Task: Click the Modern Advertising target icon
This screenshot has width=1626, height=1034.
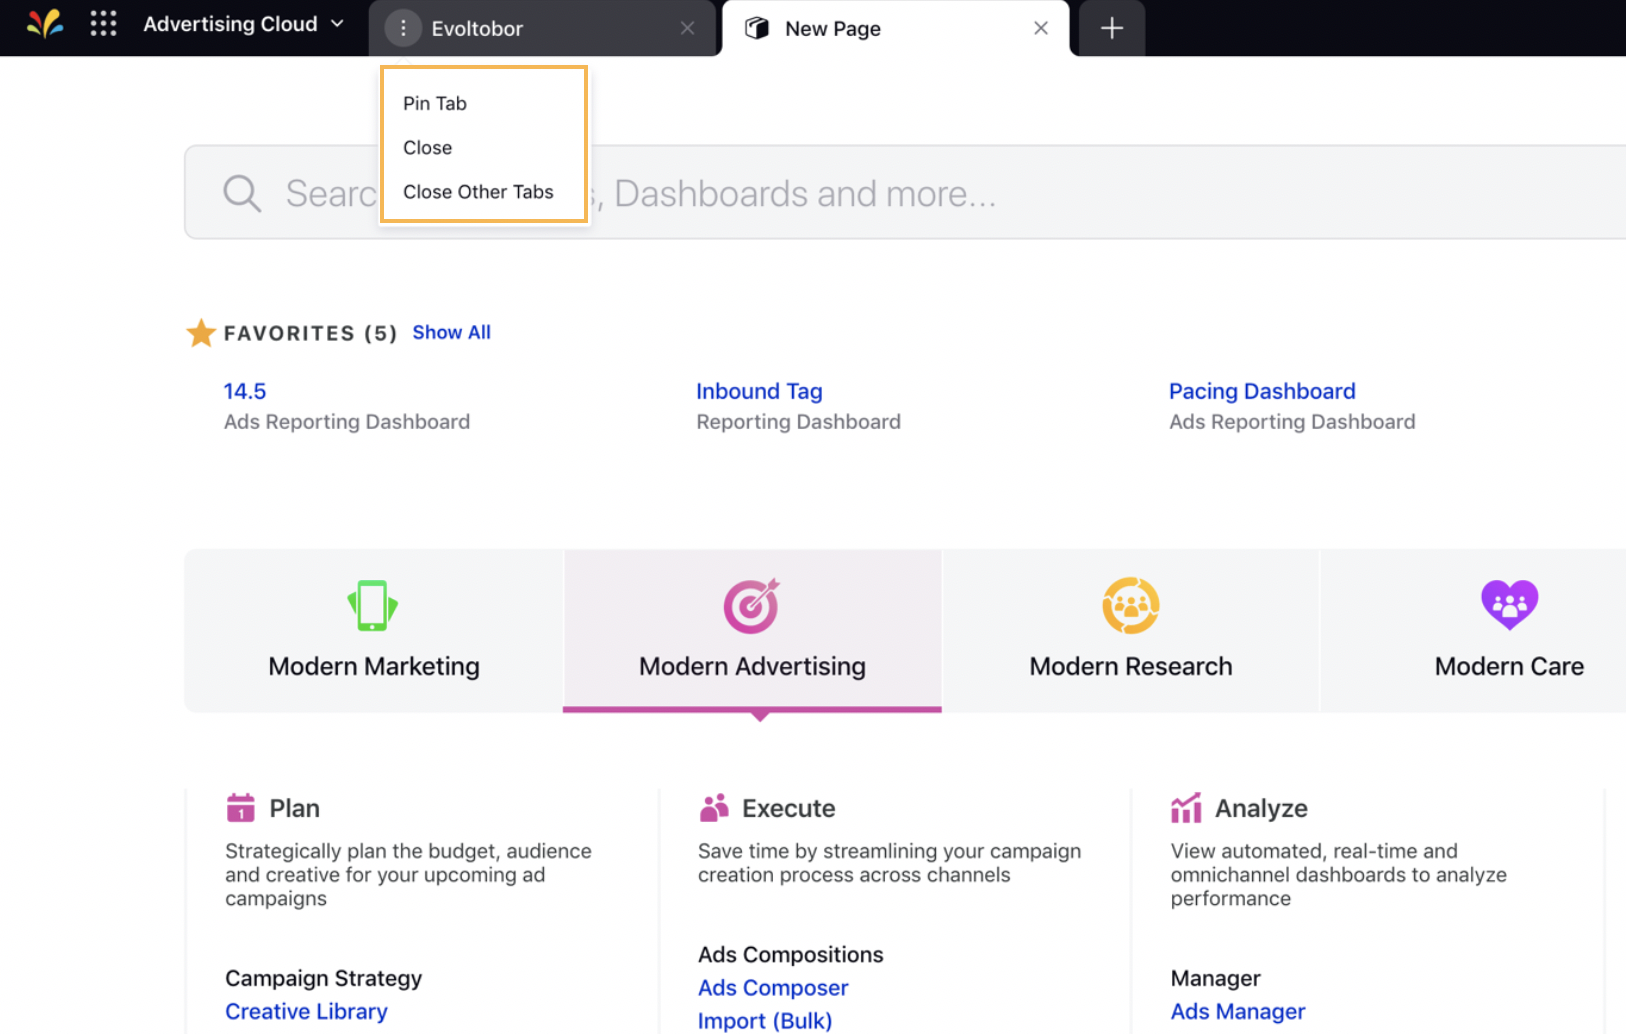Action: click(x=751, y=605)
